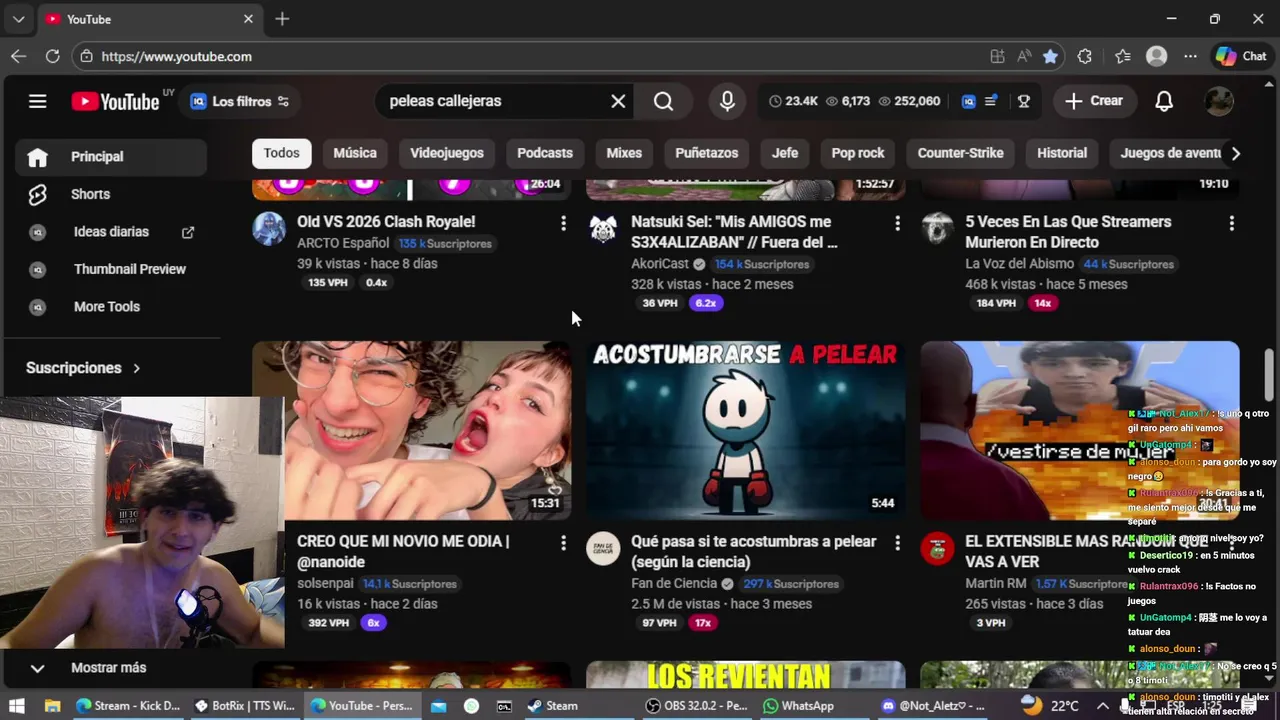The height and width of the screenshot is (720, 1280).
Task: Expand Mostrar más in the sidebar
Action: [x=111, y=668]
